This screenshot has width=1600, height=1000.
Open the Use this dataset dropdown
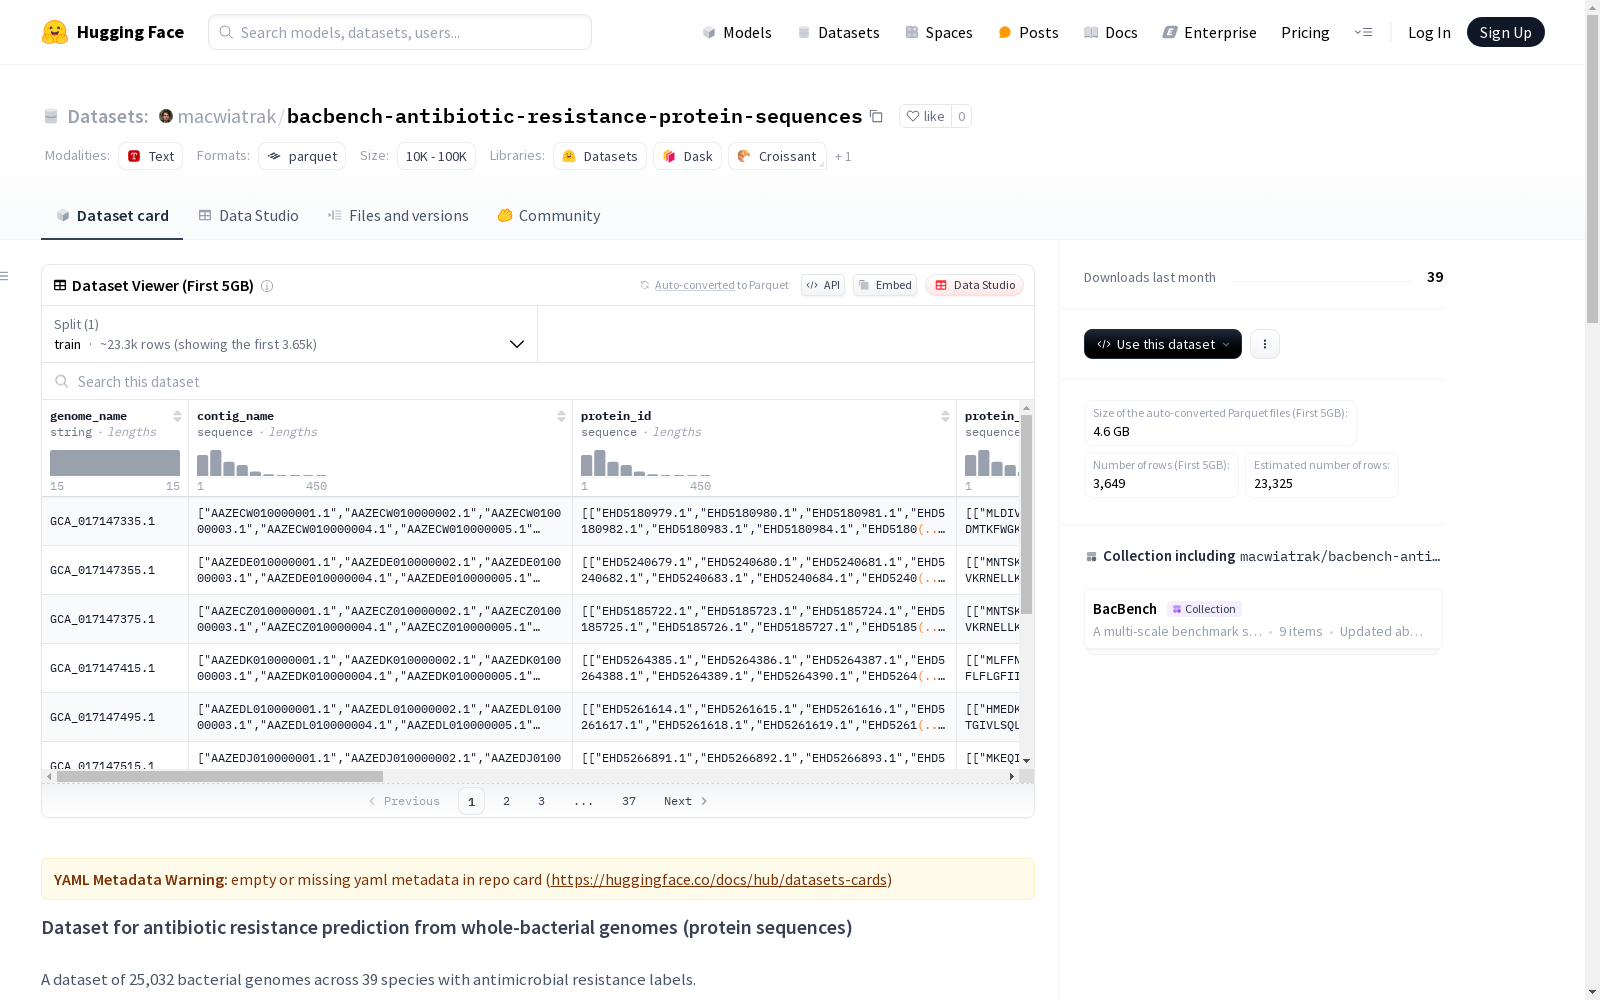tap(1163, 344)
